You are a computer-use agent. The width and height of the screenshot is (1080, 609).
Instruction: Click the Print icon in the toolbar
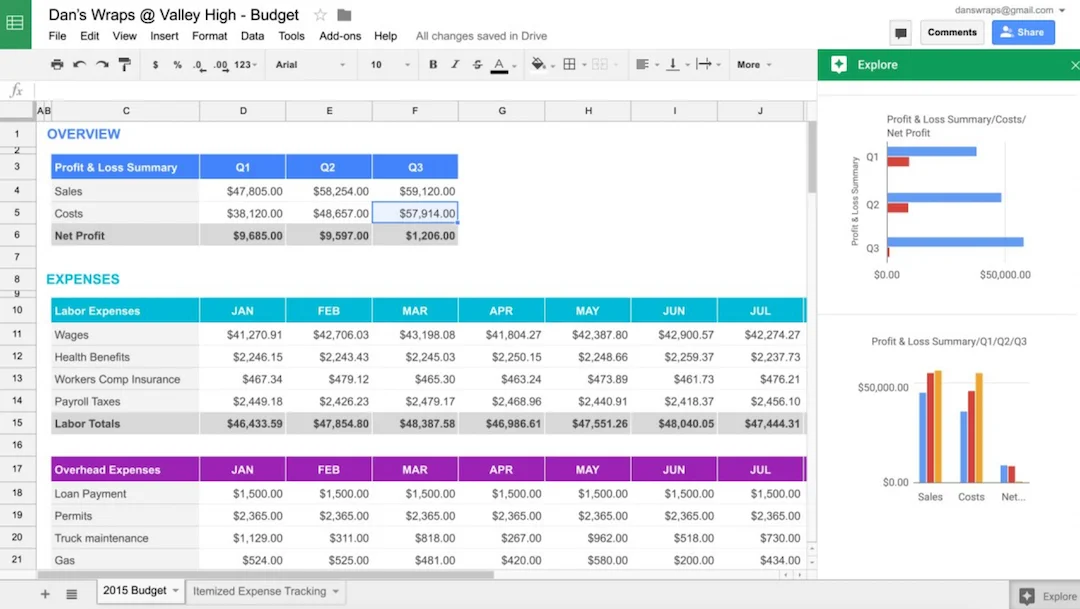point(57,65)
